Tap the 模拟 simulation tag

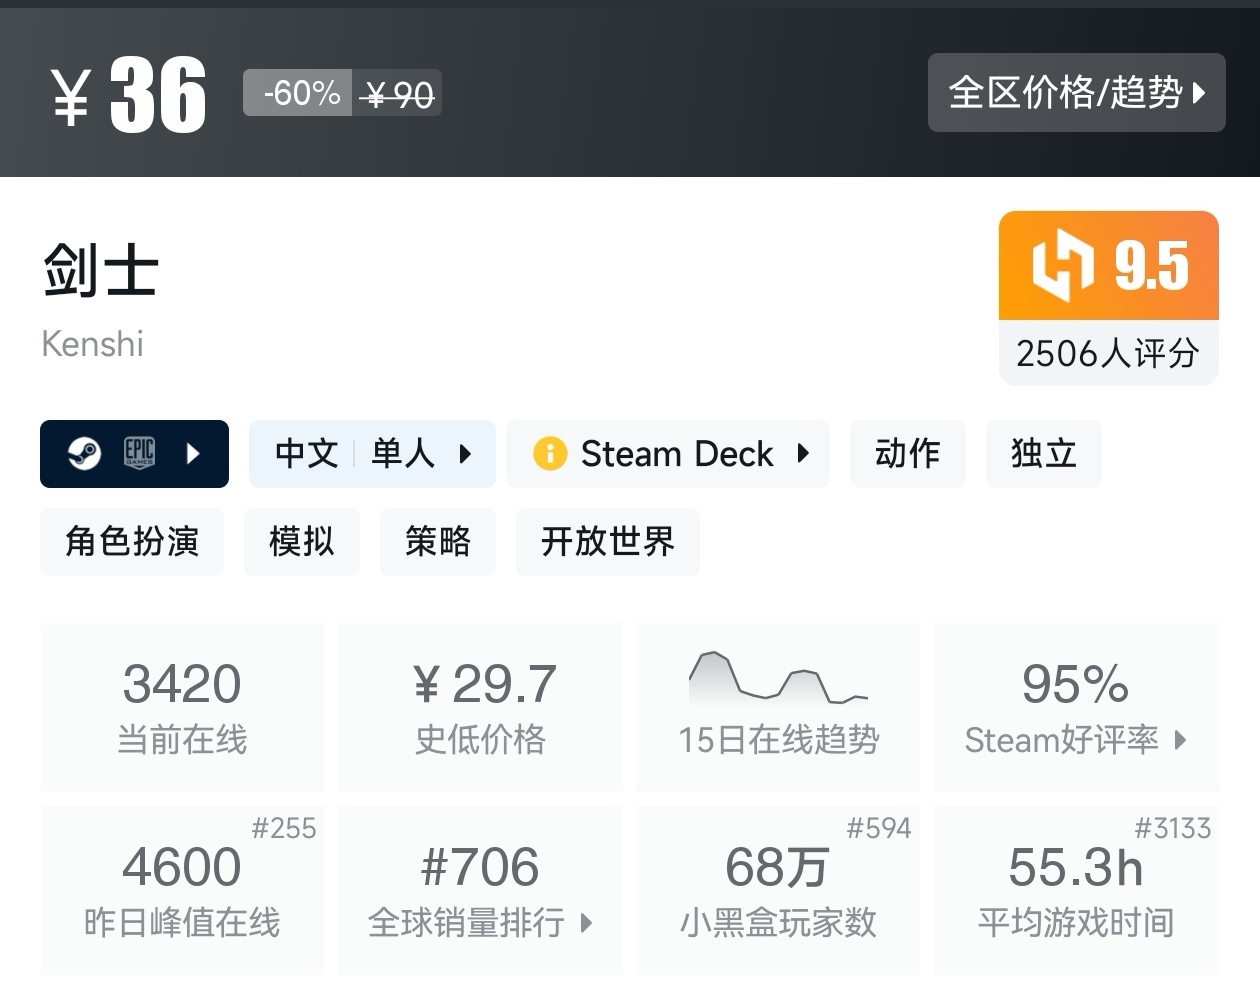tap(301, 542)
